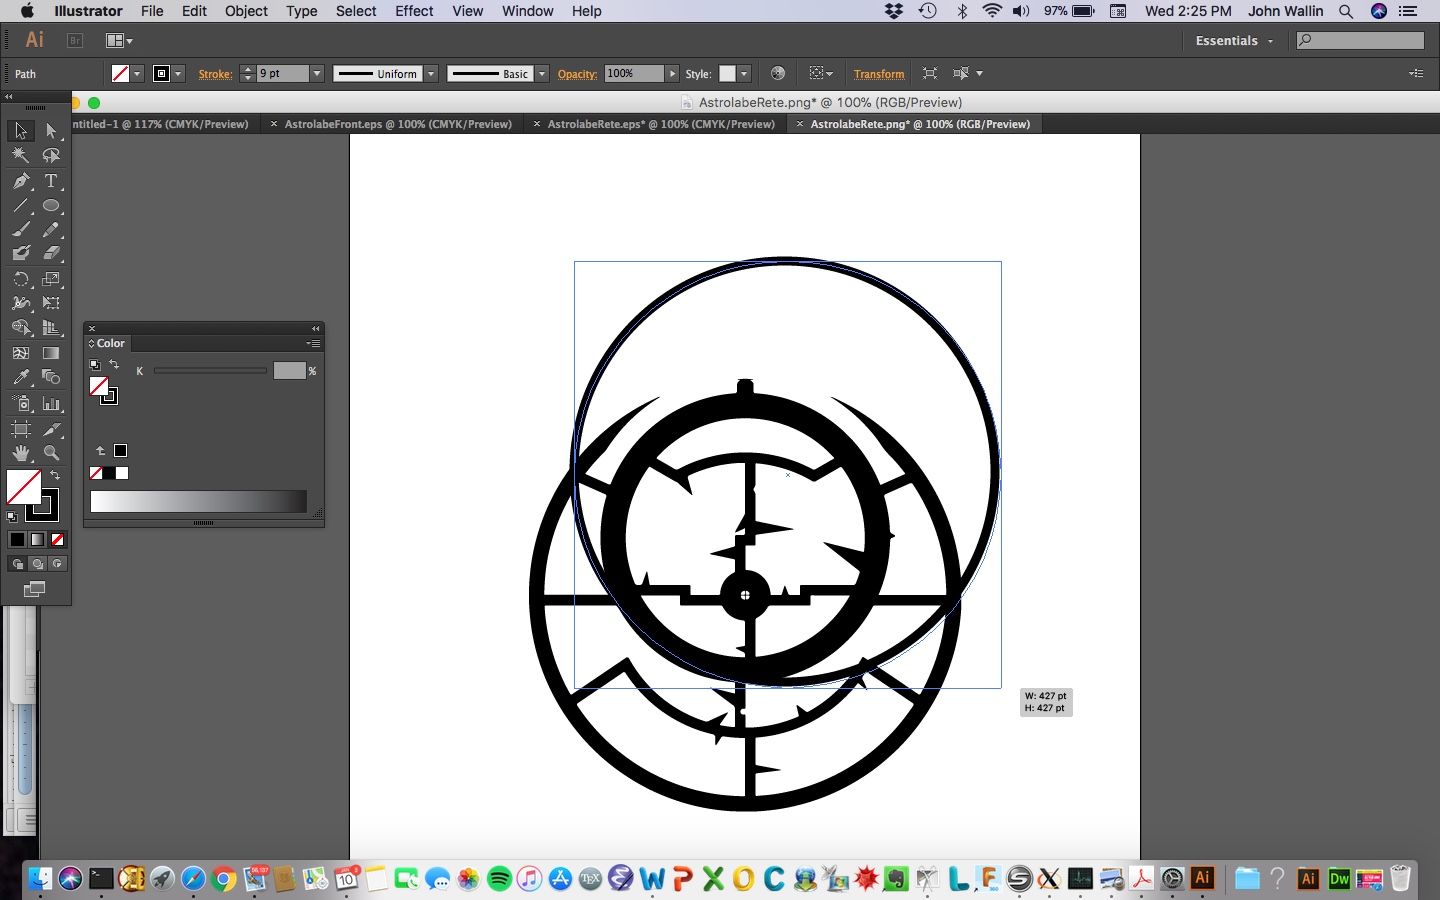Select the Direct Selection tool

click(51, 131)
